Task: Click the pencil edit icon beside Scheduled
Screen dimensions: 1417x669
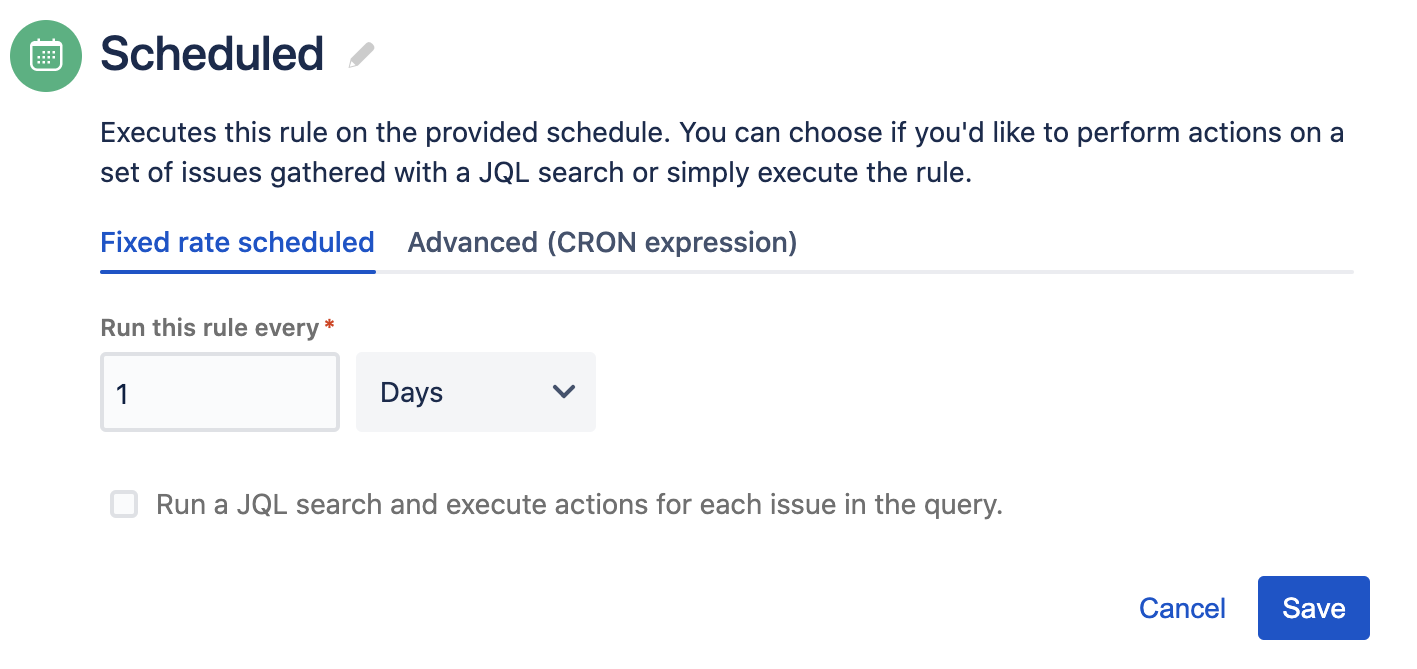Action: pyautogui.click(x=361, y=55)
